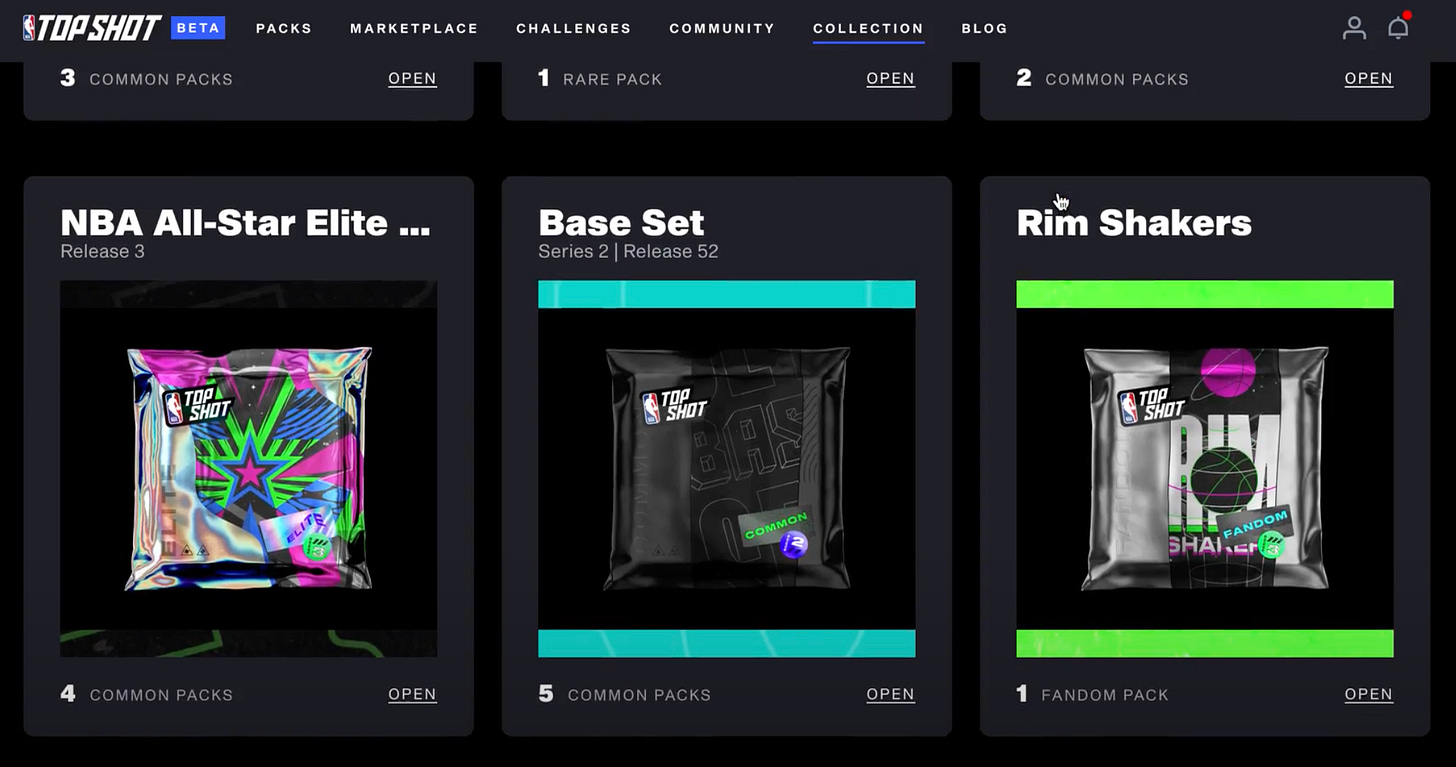Open the 2 common packs row
Image resolution: width=1456 pixels, height=767 pixels.
click(x=1368, y=79)
